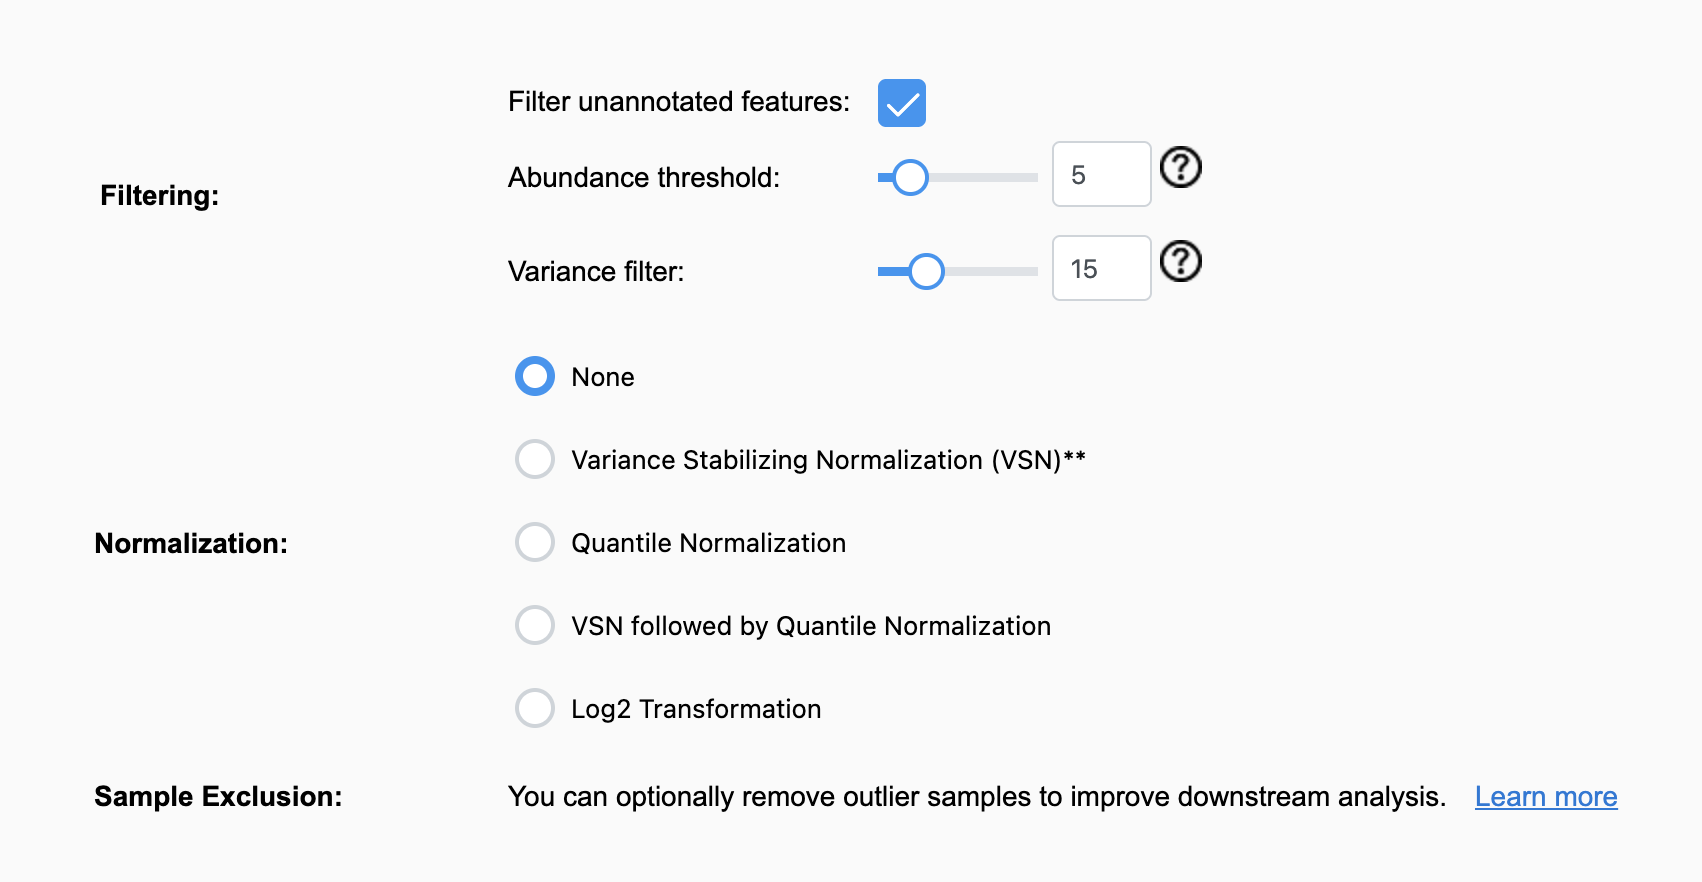This screenshot has height=882, width=1702.
Task: Click the Log2 Transformation label text
Action: click(x=696, y=709)
